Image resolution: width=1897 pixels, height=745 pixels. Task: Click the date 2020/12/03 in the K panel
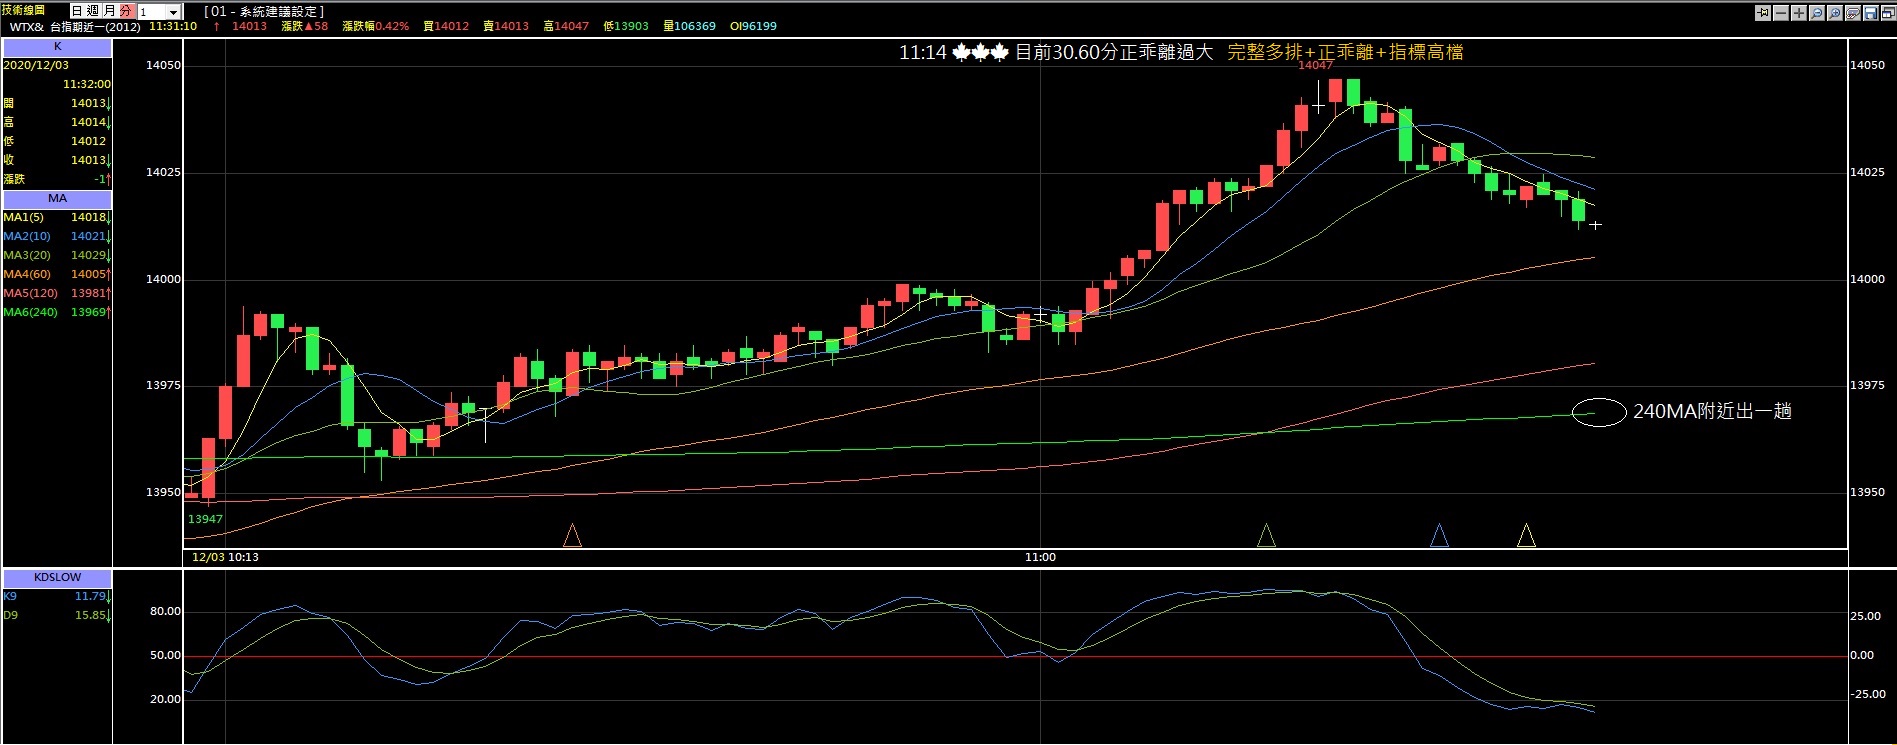[x=36, y=65]
